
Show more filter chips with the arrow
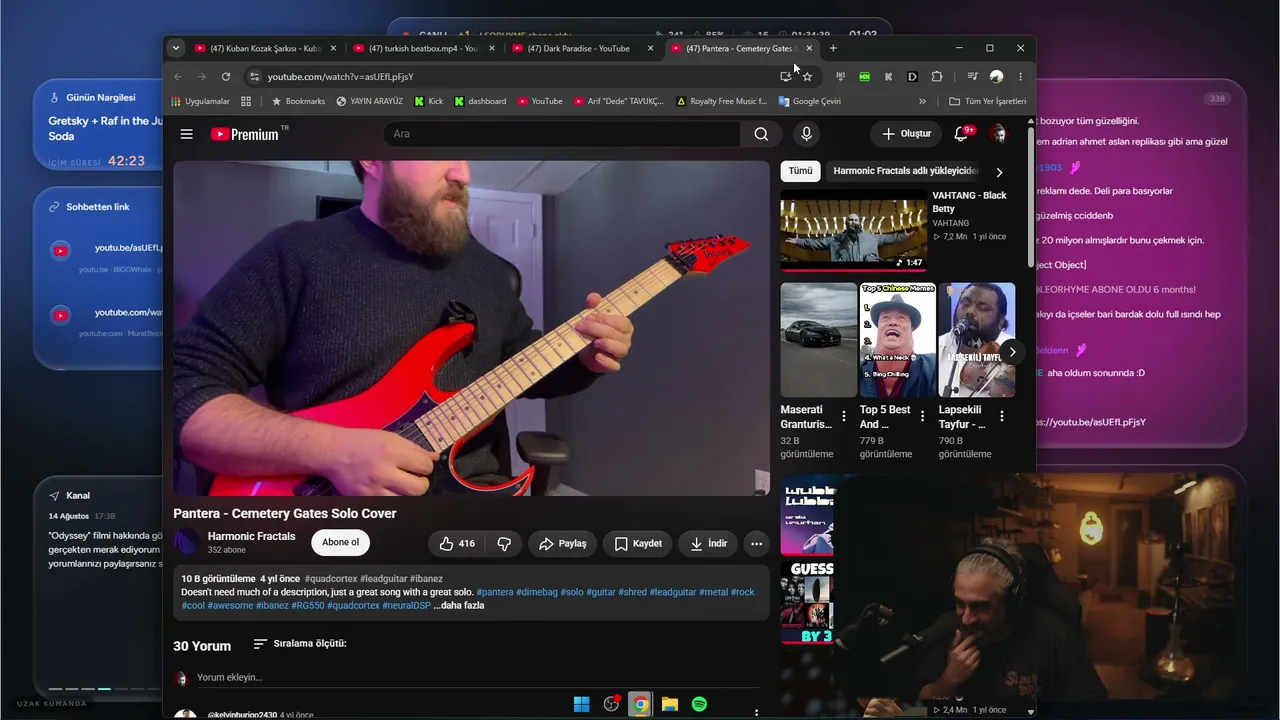(x=998, y=172)
